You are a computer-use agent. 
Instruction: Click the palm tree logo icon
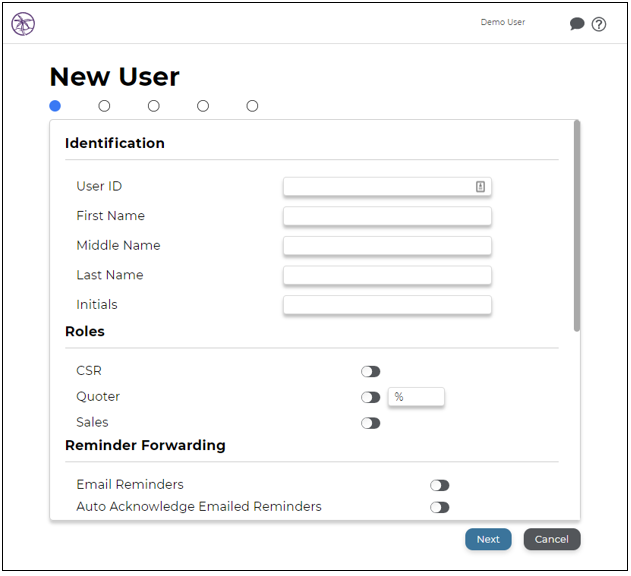[x=23, y=24]
